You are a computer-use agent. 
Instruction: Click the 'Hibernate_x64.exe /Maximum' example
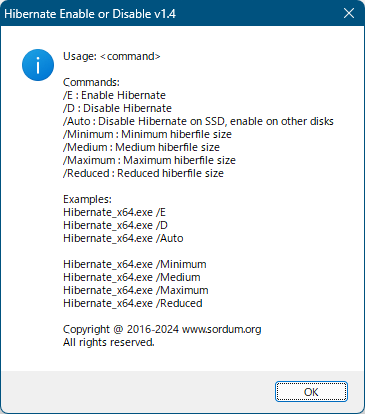coord(136,290)
